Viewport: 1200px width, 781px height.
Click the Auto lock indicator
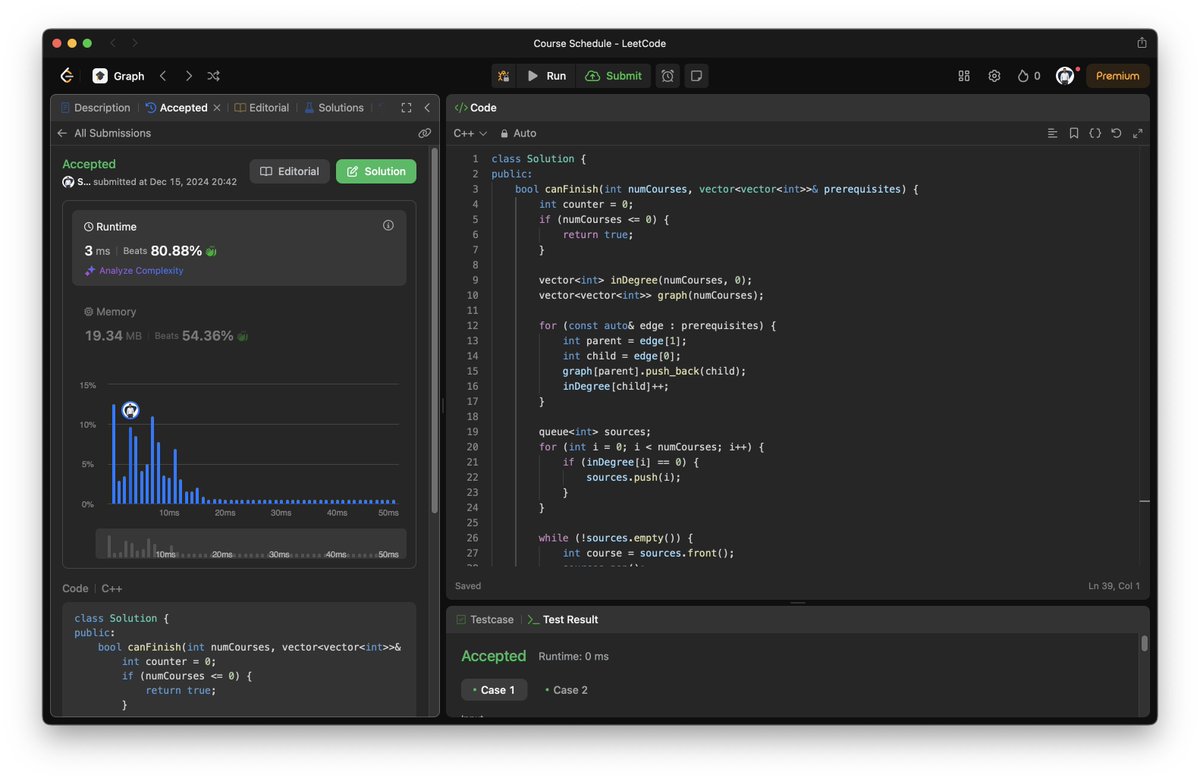click(x=518, y=133)
